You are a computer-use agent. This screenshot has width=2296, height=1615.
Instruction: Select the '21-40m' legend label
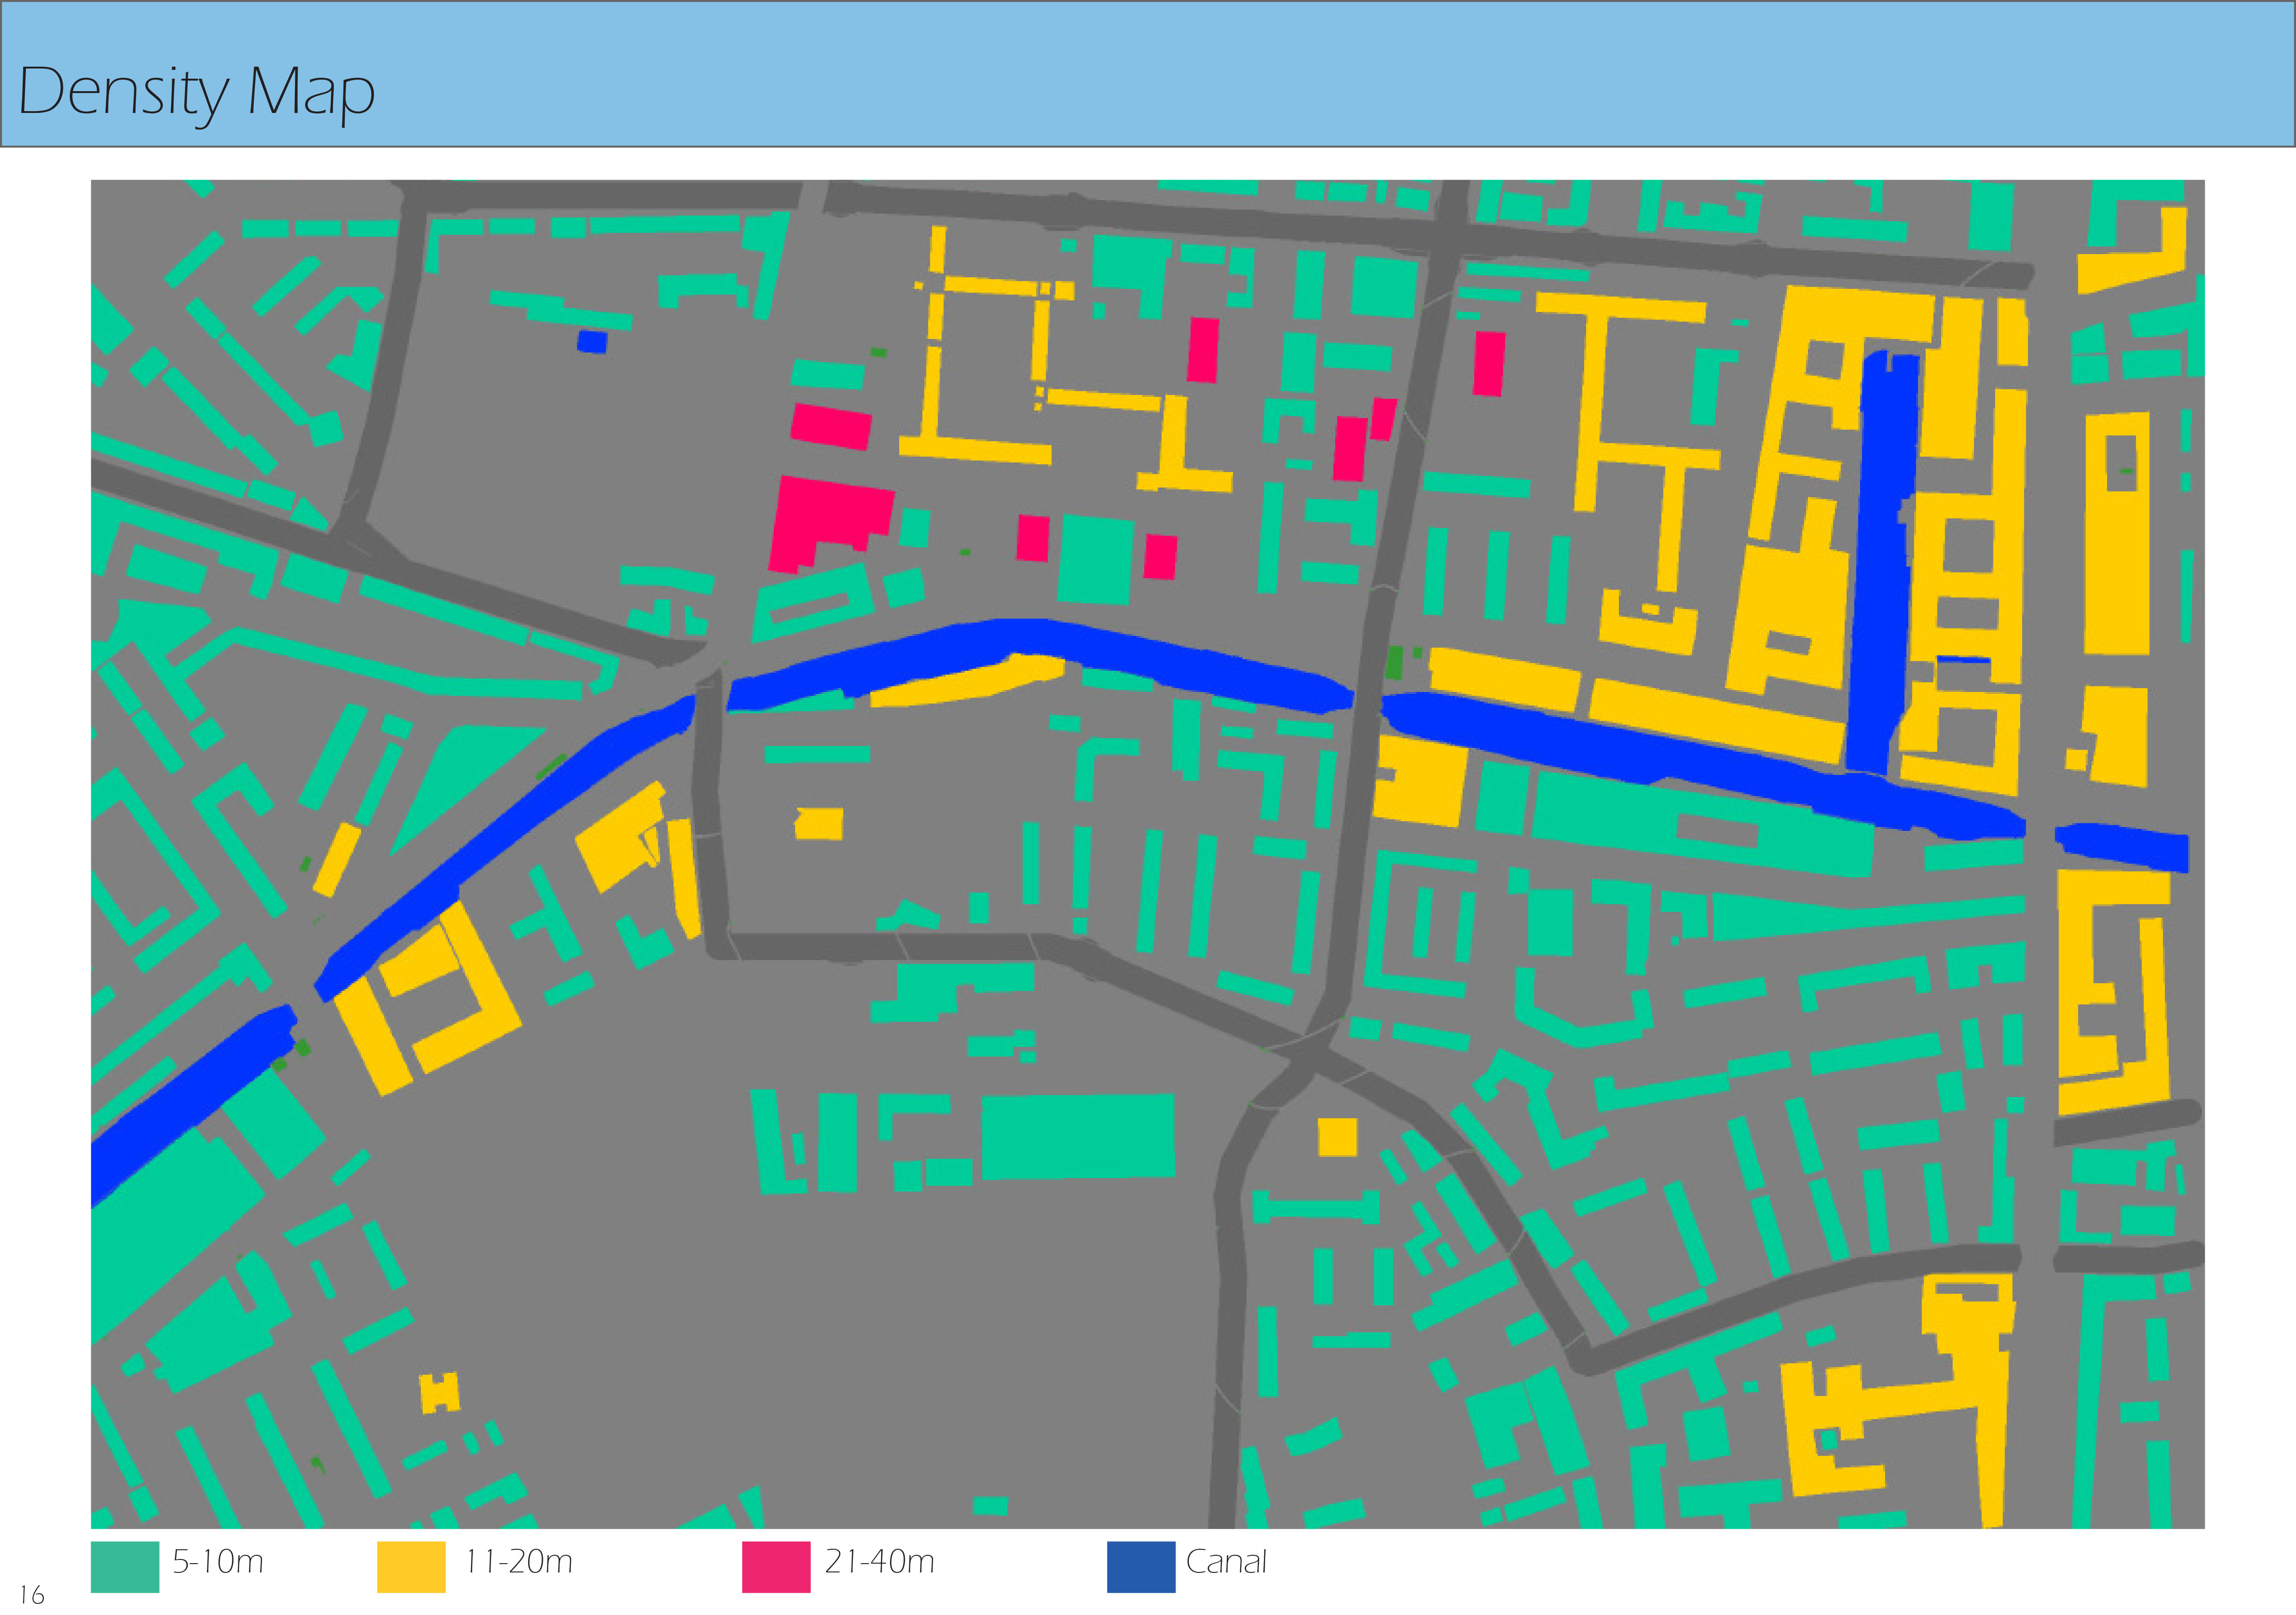pyautogui.click(x=879, y=1561)
